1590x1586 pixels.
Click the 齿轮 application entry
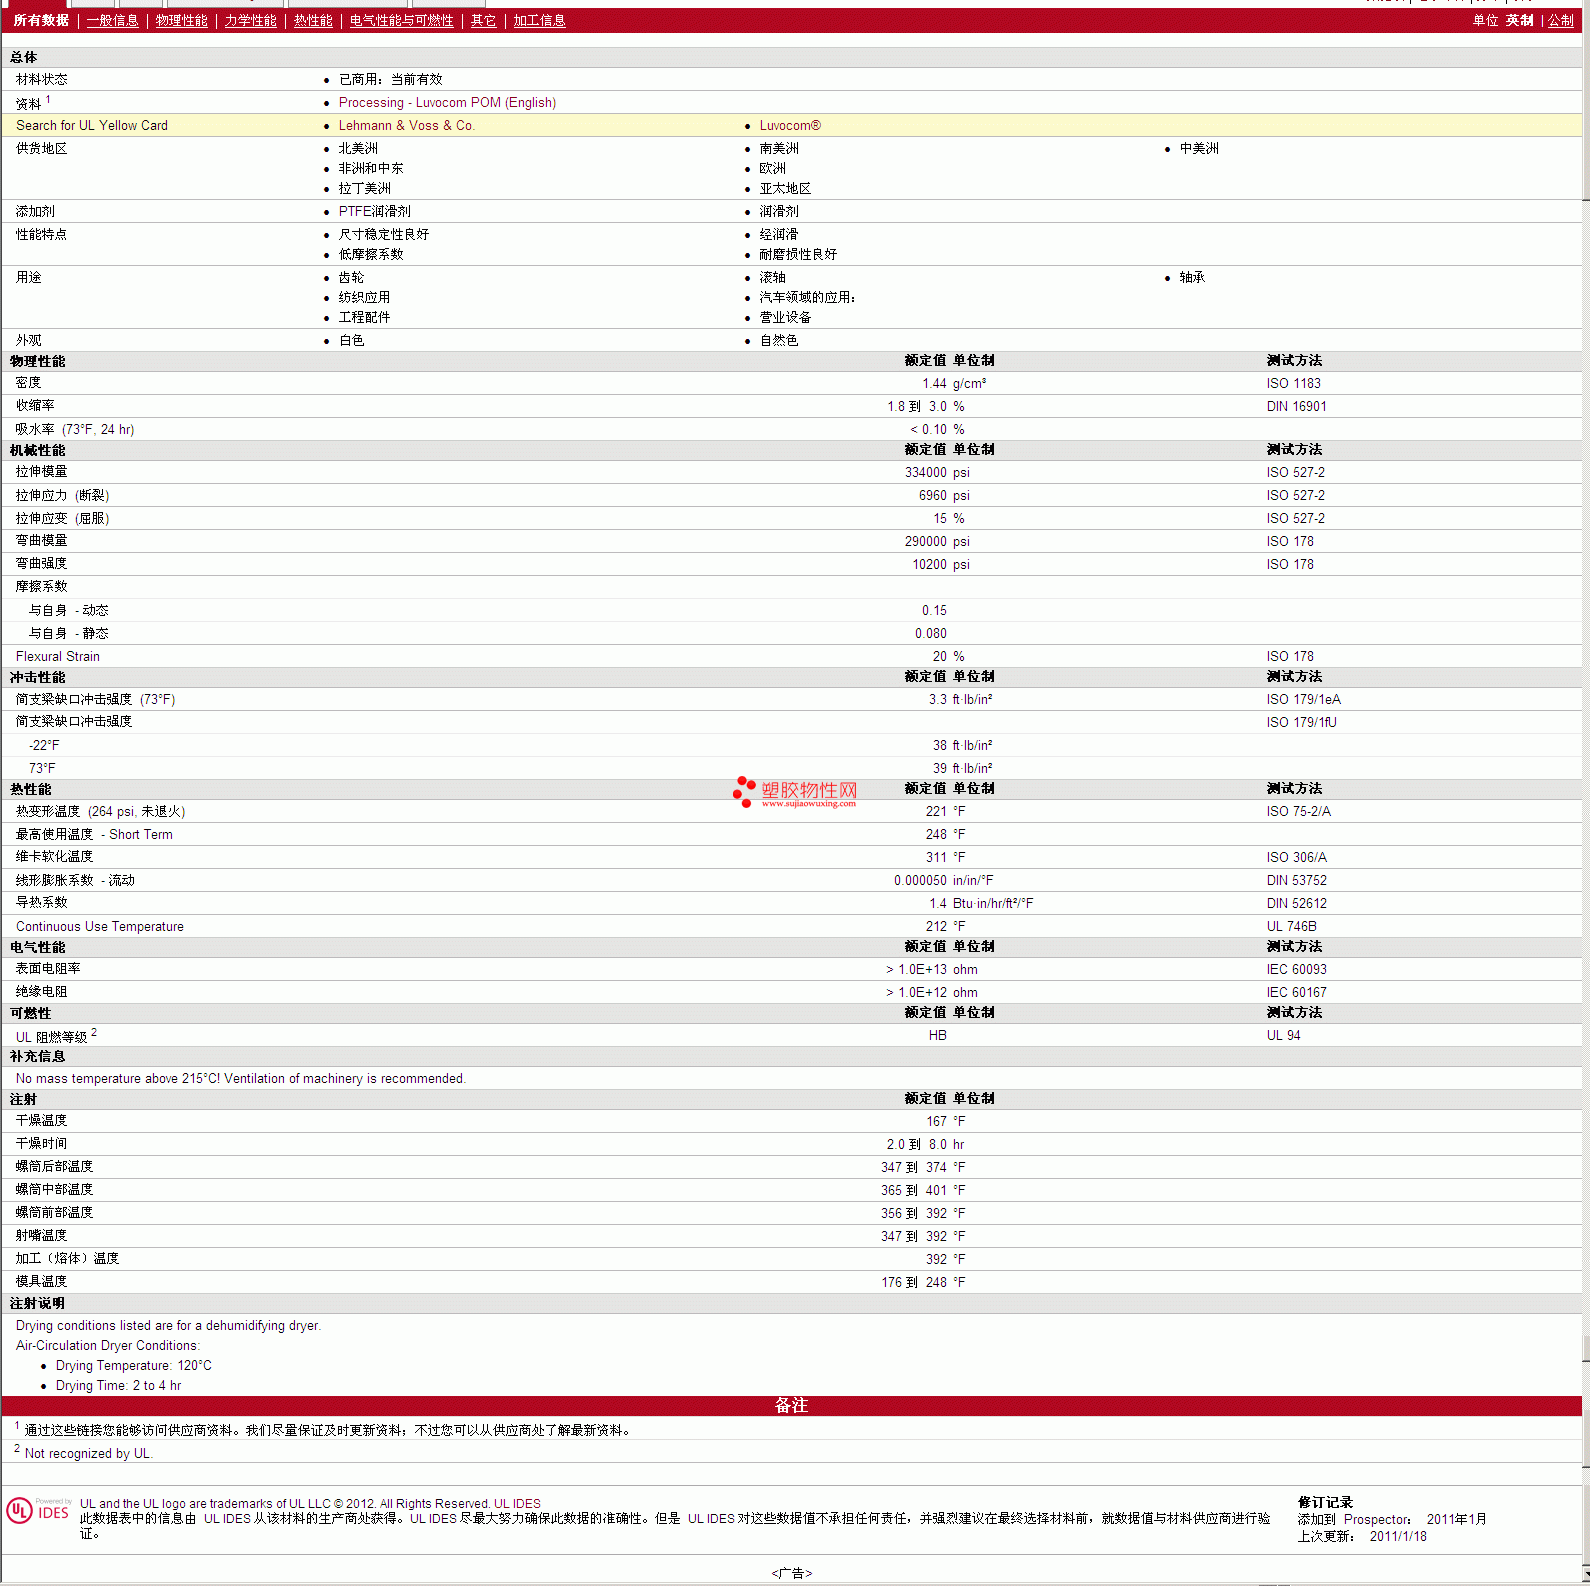tap(351, 278)
